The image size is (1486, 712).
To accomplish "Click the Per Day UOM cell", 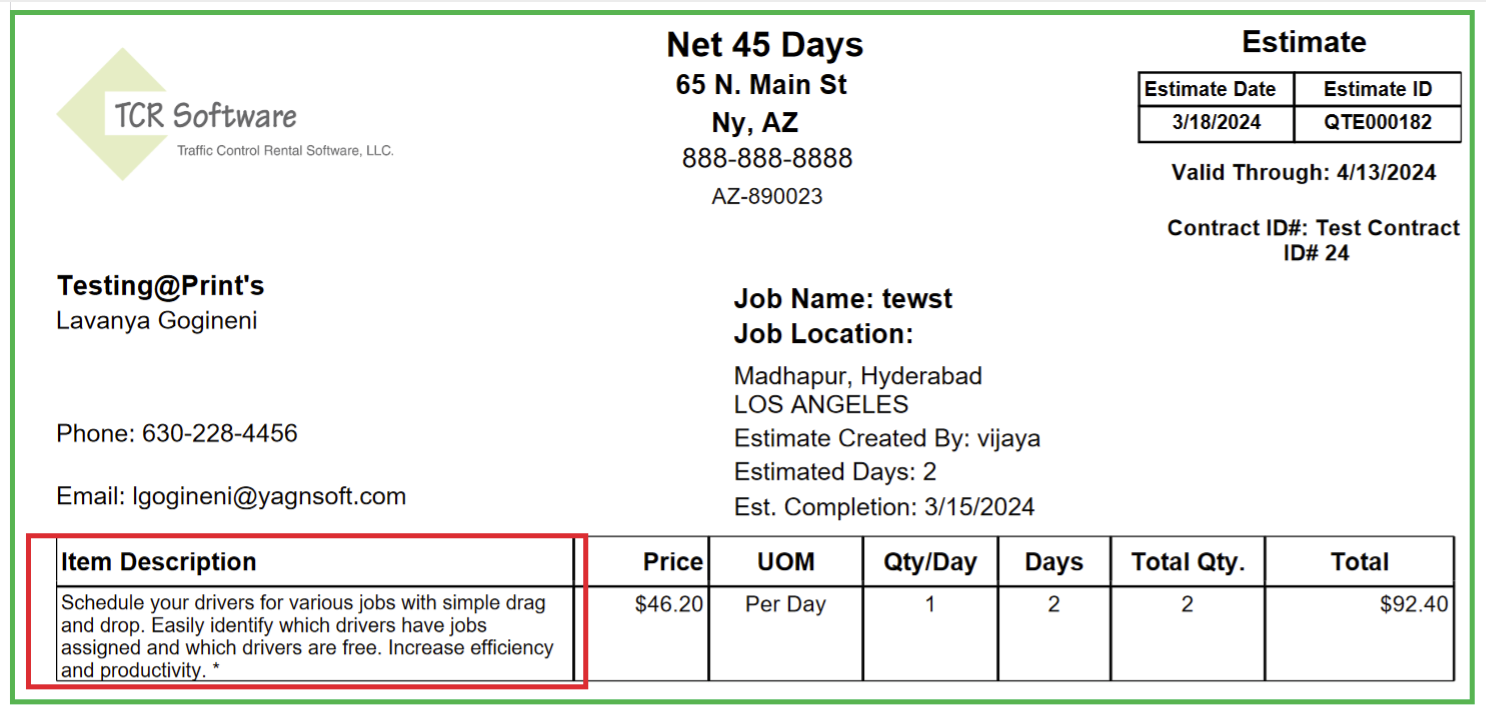I will (785, 605).
